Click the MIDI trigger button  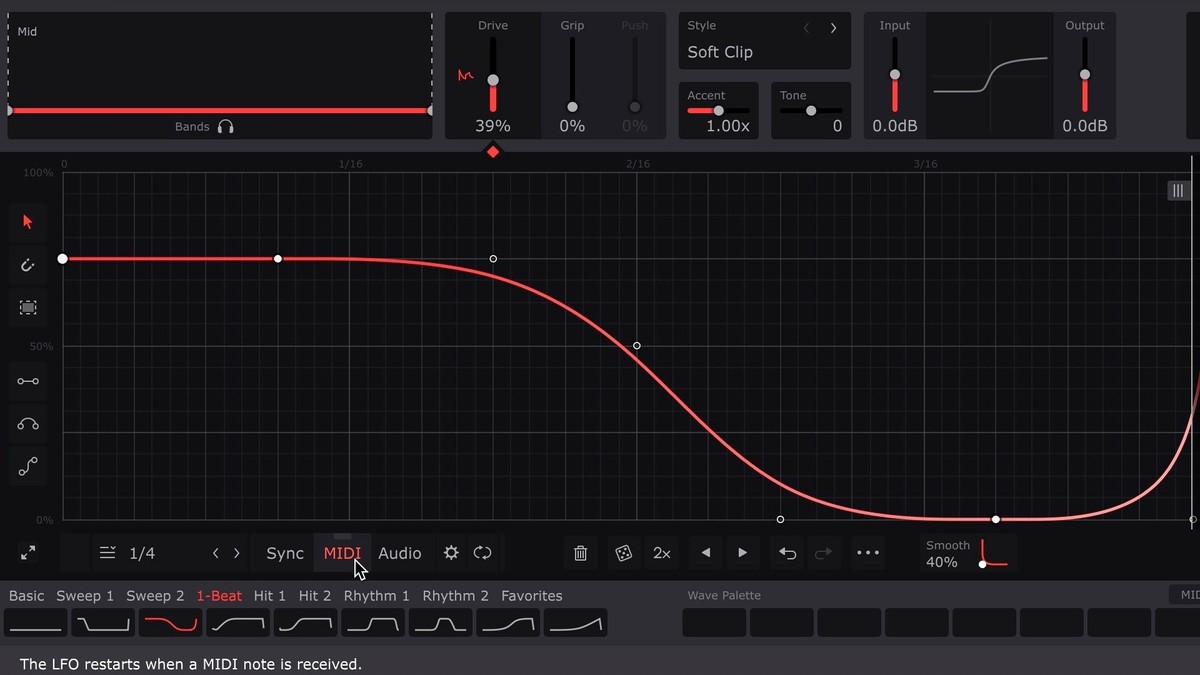coord(342,553)
